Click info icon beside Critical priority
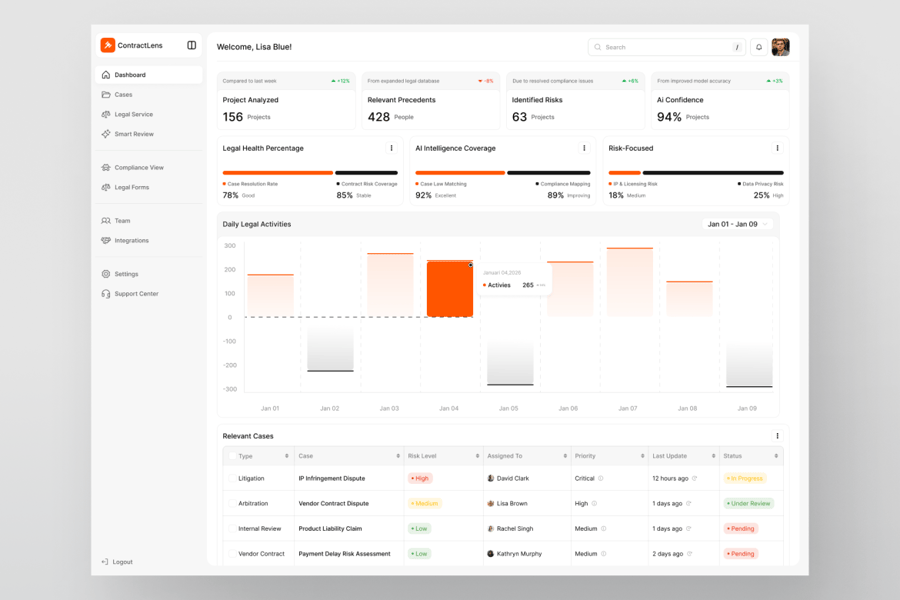 click(x=601, y=478)
